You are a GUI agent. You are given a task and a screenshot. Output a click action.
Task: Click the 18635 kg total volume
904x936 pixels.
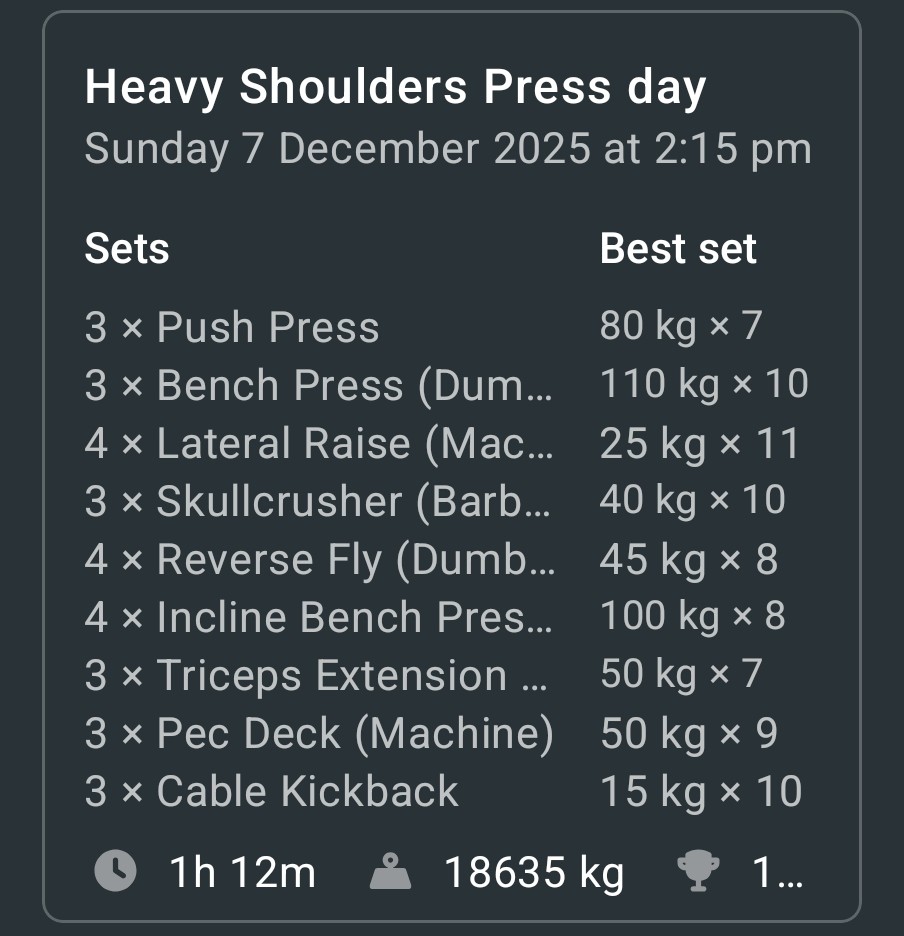click(534, 873)
